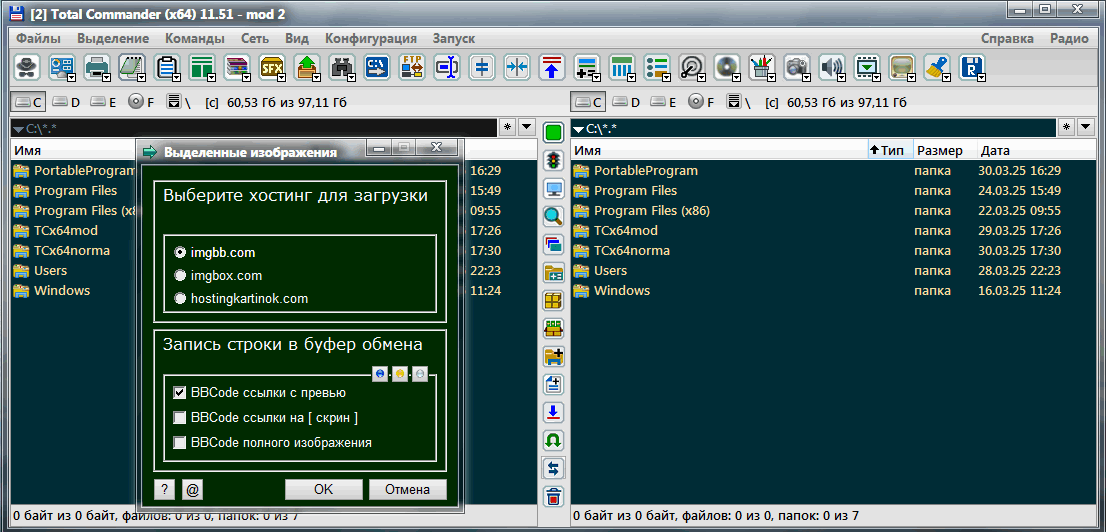Open dropdown arrow on green table icon
Image resolution: width=1106 pixels, height=532 pixels.
click(212, 76)
